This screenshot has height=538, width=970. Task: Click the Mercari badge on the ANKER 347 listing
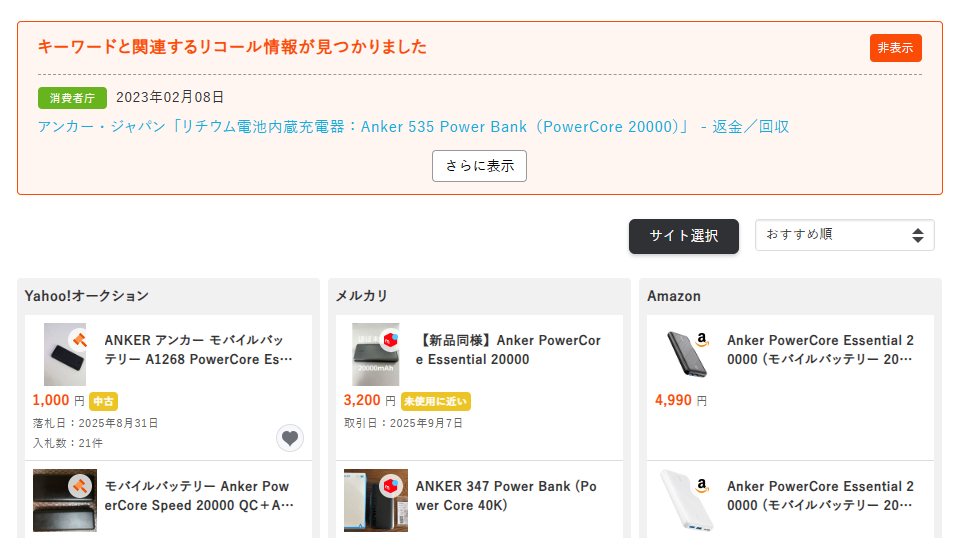coord(389,486)
